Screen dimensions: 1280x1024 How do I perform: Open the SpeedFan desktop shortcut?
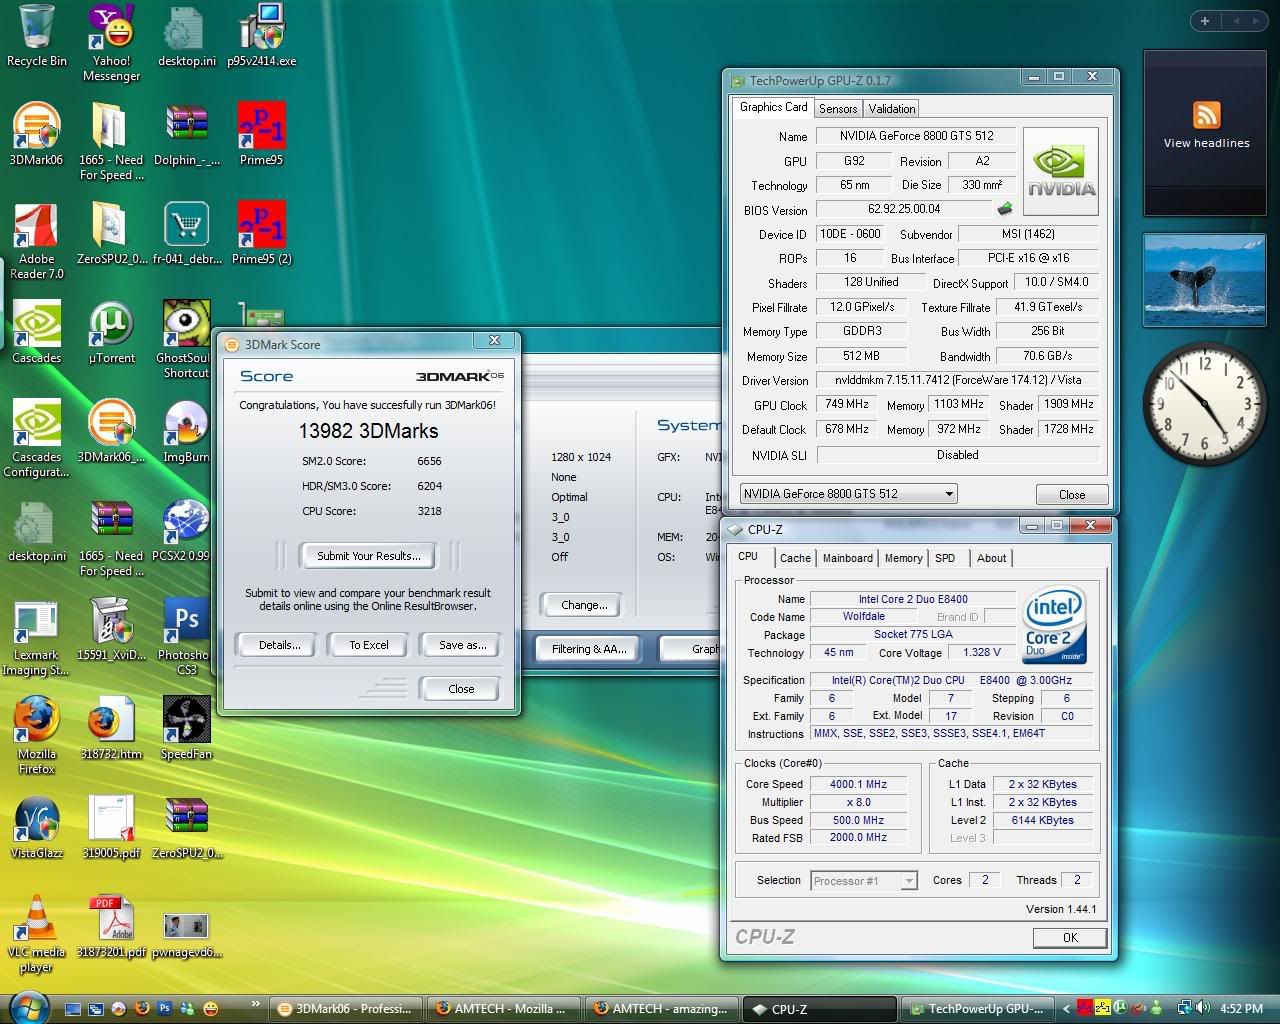187,728
